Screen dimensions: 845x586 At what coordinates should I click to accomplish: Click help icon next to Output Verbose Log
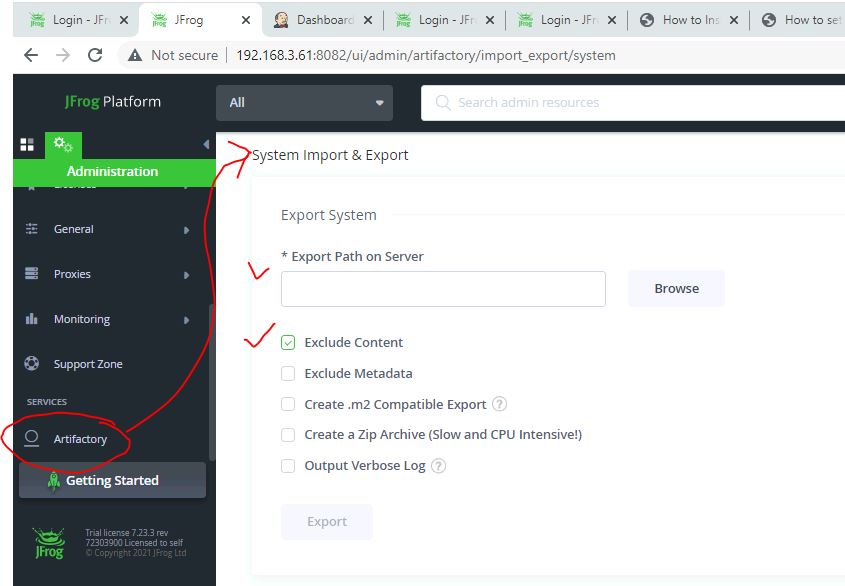(439, 466)
